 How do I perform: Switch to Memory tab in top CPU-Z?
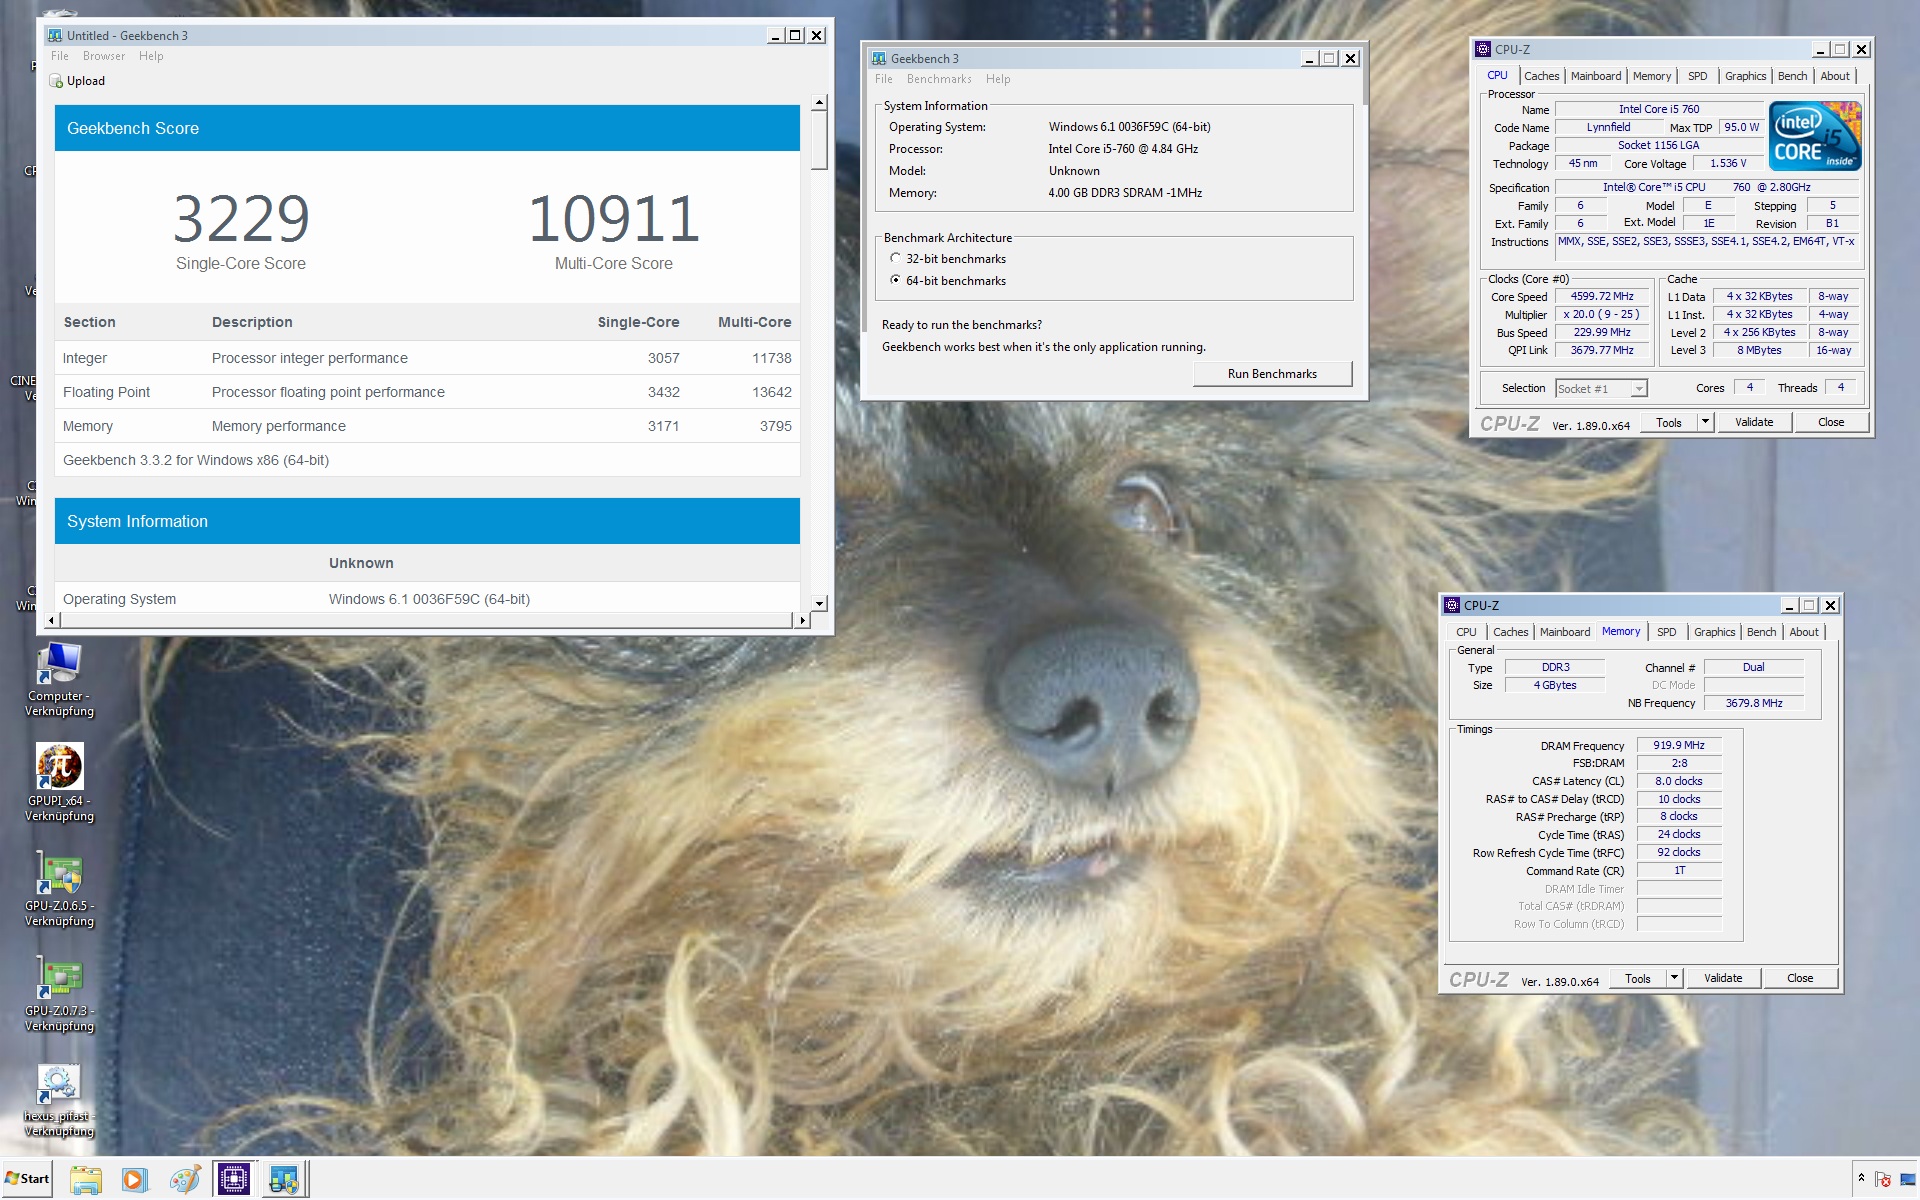click(1652, 76)
